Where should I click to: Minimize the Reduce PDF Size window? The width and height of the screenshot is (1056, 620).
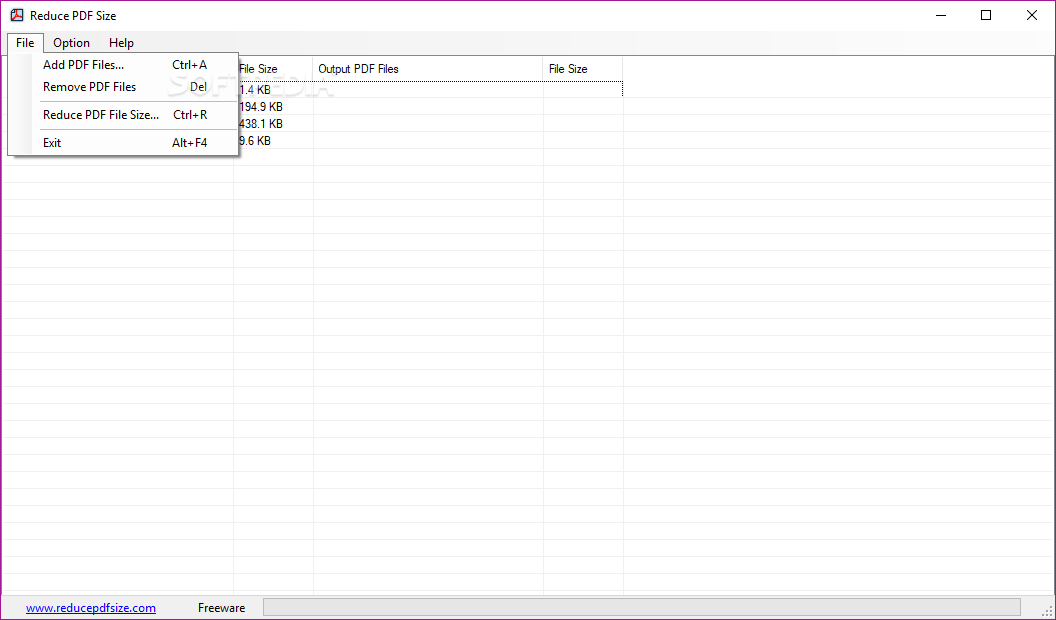pos(942,15)
